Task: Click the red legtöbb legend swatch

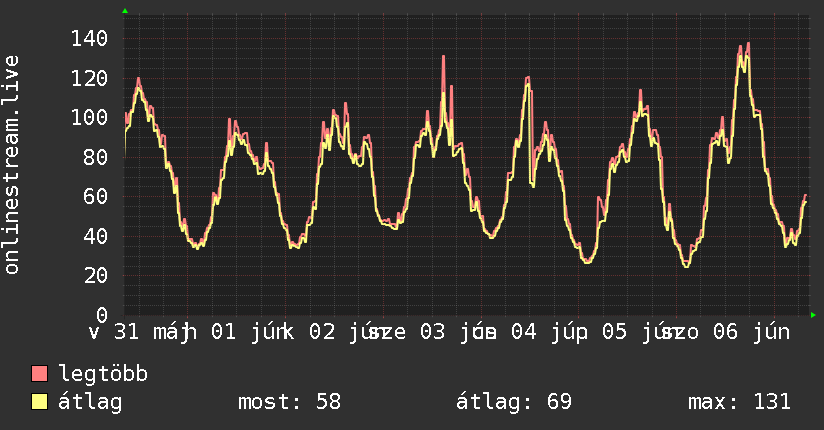Action: point(39,373)
